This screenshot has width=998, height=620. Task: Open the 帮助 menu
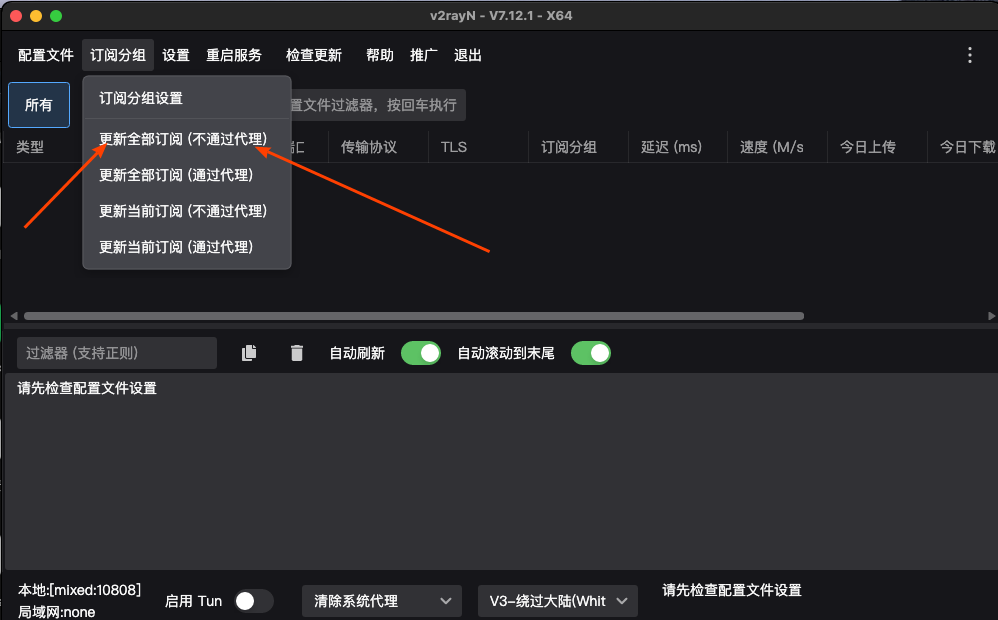(x=379, y=55)
